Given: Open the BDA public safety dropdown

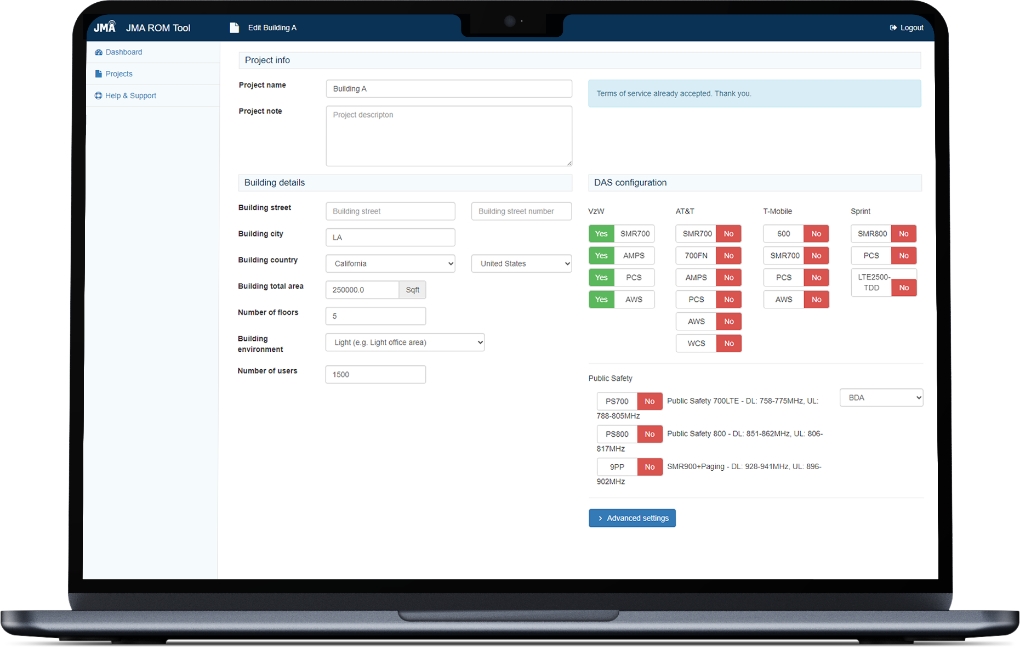Looking at the screenshot, I should point(881,398).
